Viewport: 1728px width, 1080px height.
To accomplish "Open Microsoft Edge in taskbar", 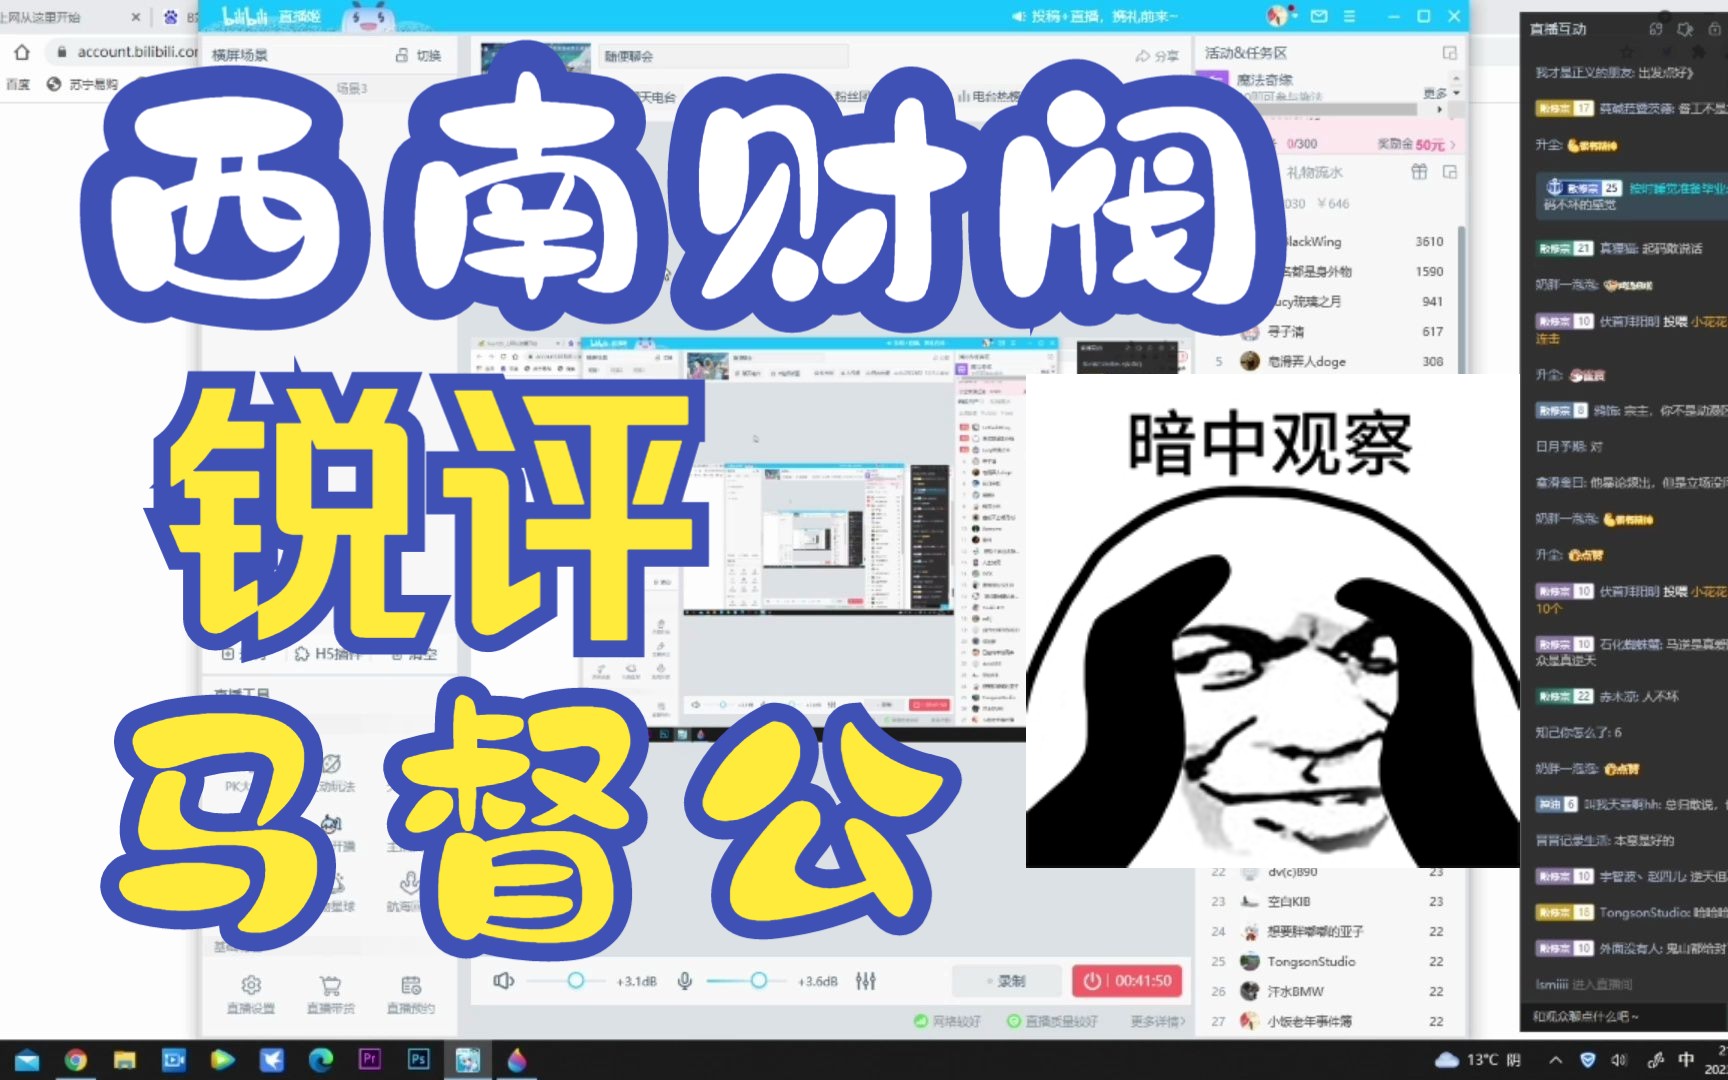I will coord(321,1060).
